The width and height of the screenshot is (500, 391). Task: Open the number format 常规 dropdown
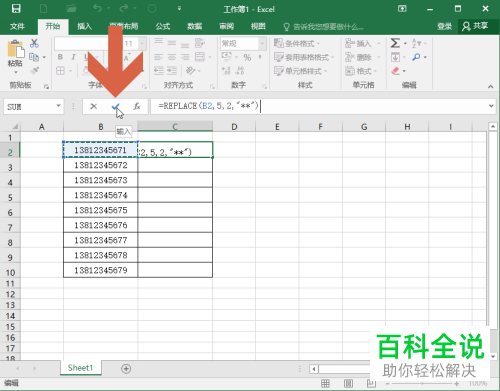coord(262,43)
